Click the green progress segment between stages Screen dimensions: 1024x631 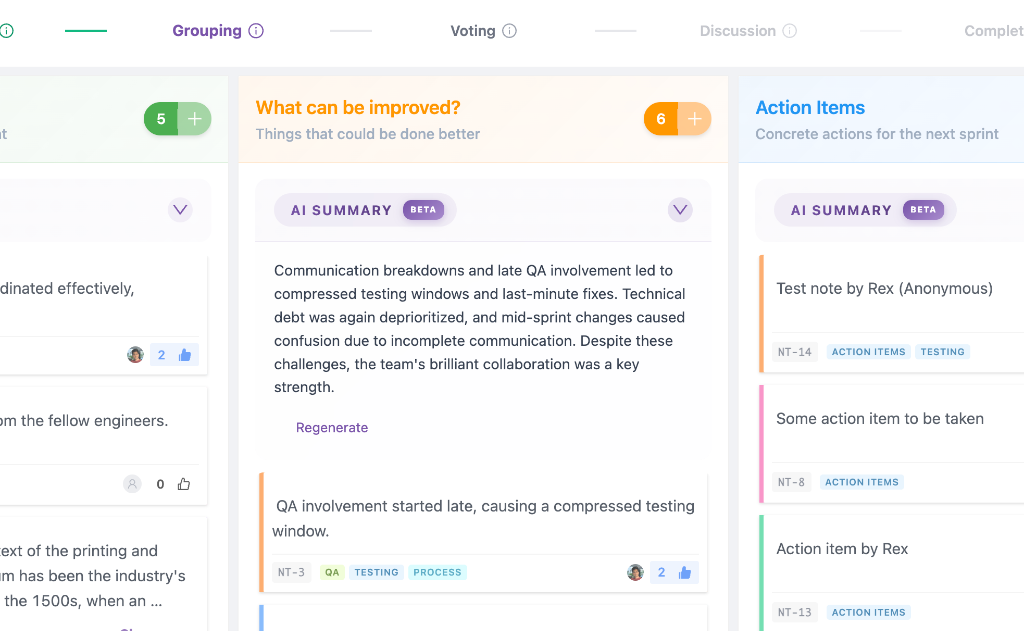point(85,31)
